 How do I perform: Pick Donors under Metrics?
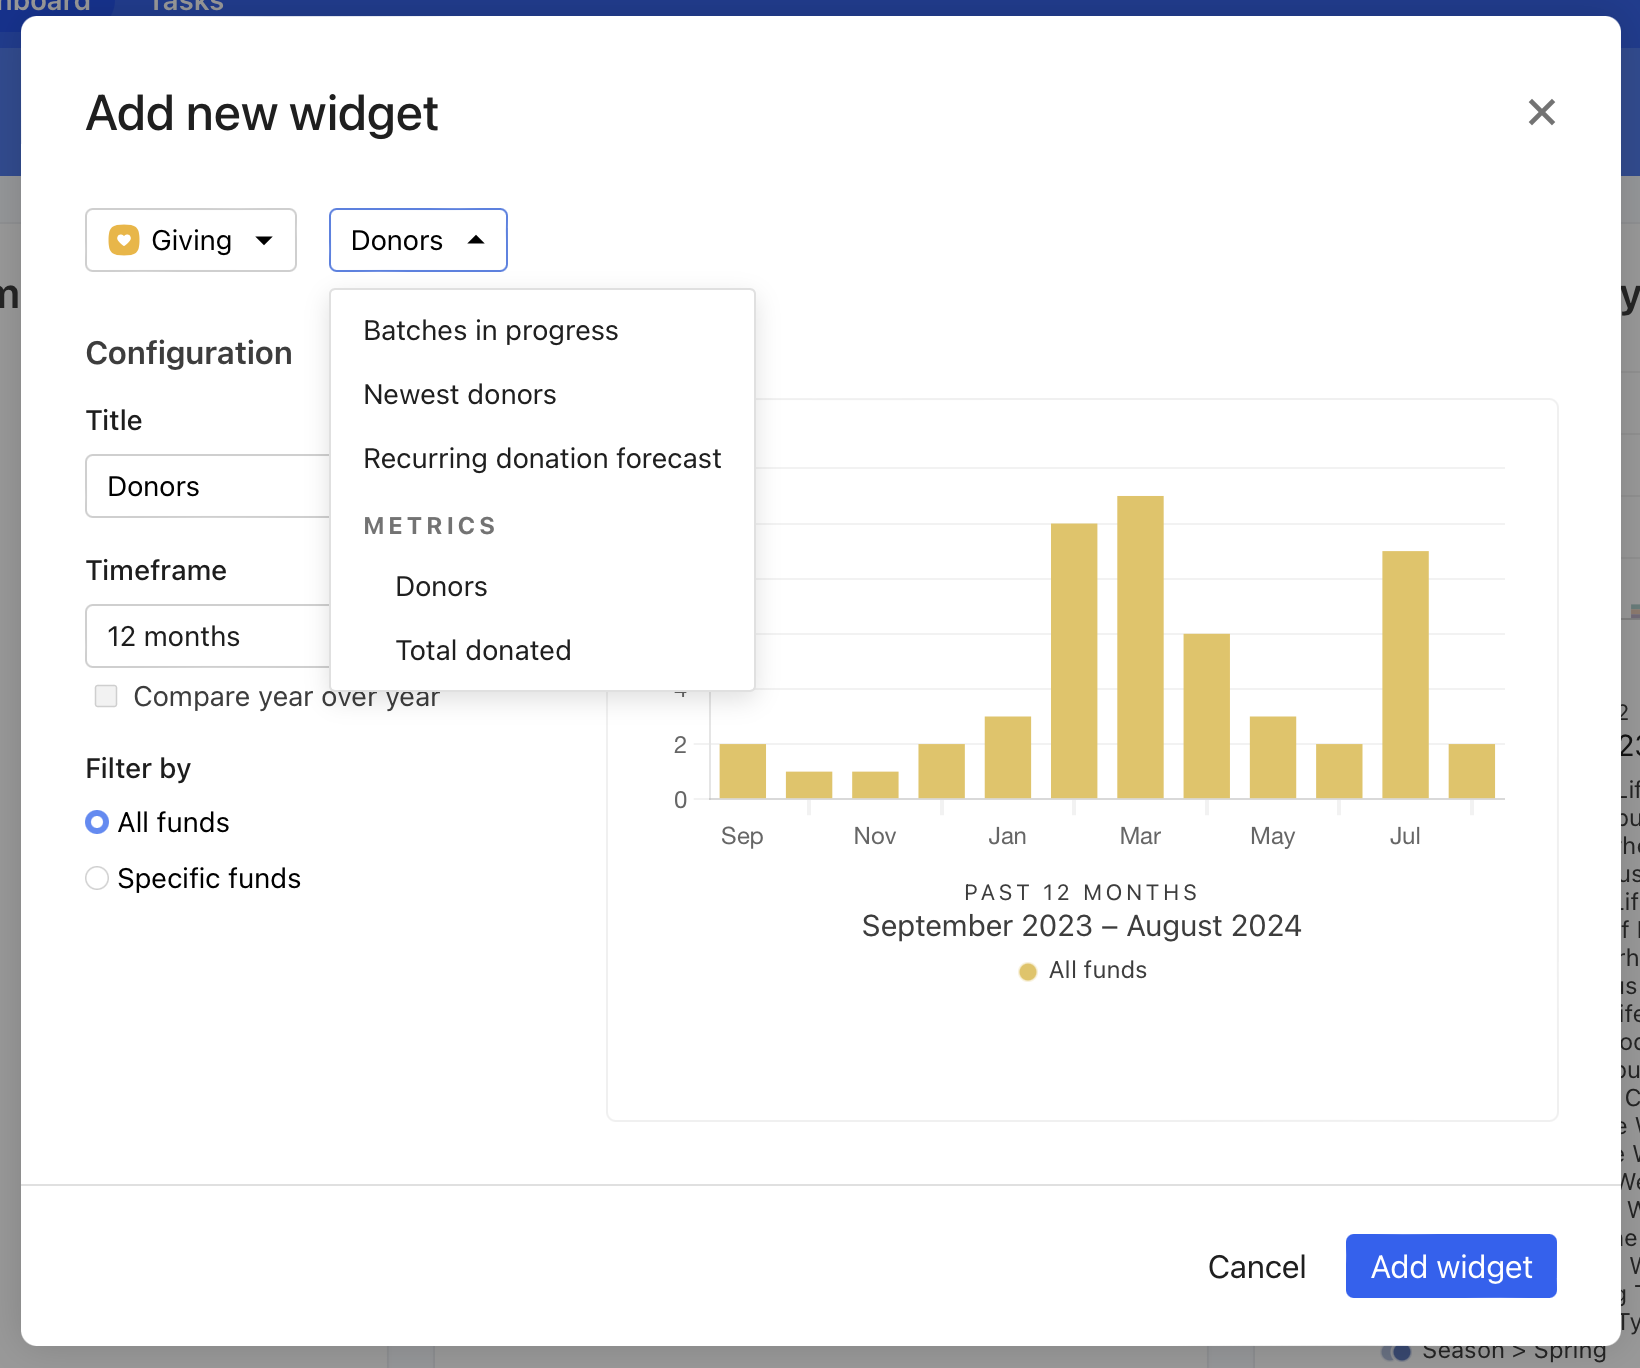441,587
